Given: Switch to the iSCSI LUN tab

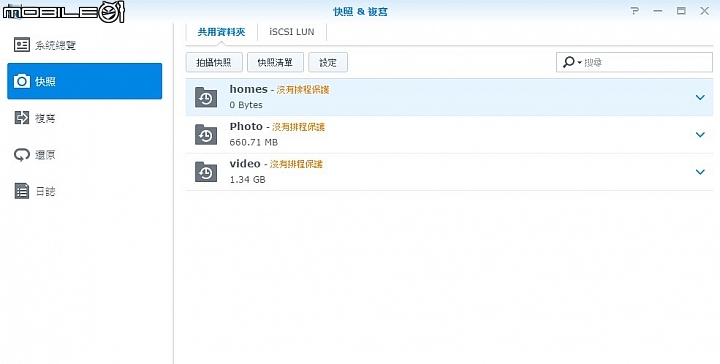Looking at the screenshot, I should pyautogui.click(x=292, y=32).
